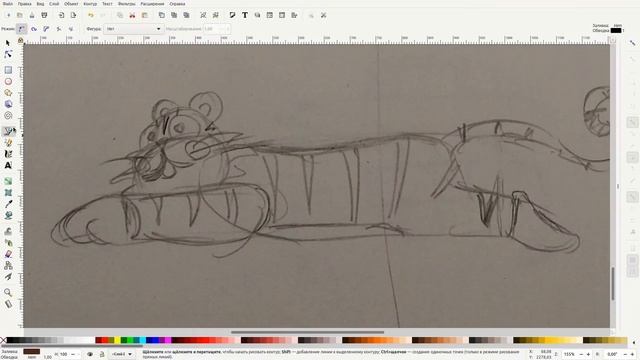
Task: Click the Save document icon
Action: click(x=32, y=15)
